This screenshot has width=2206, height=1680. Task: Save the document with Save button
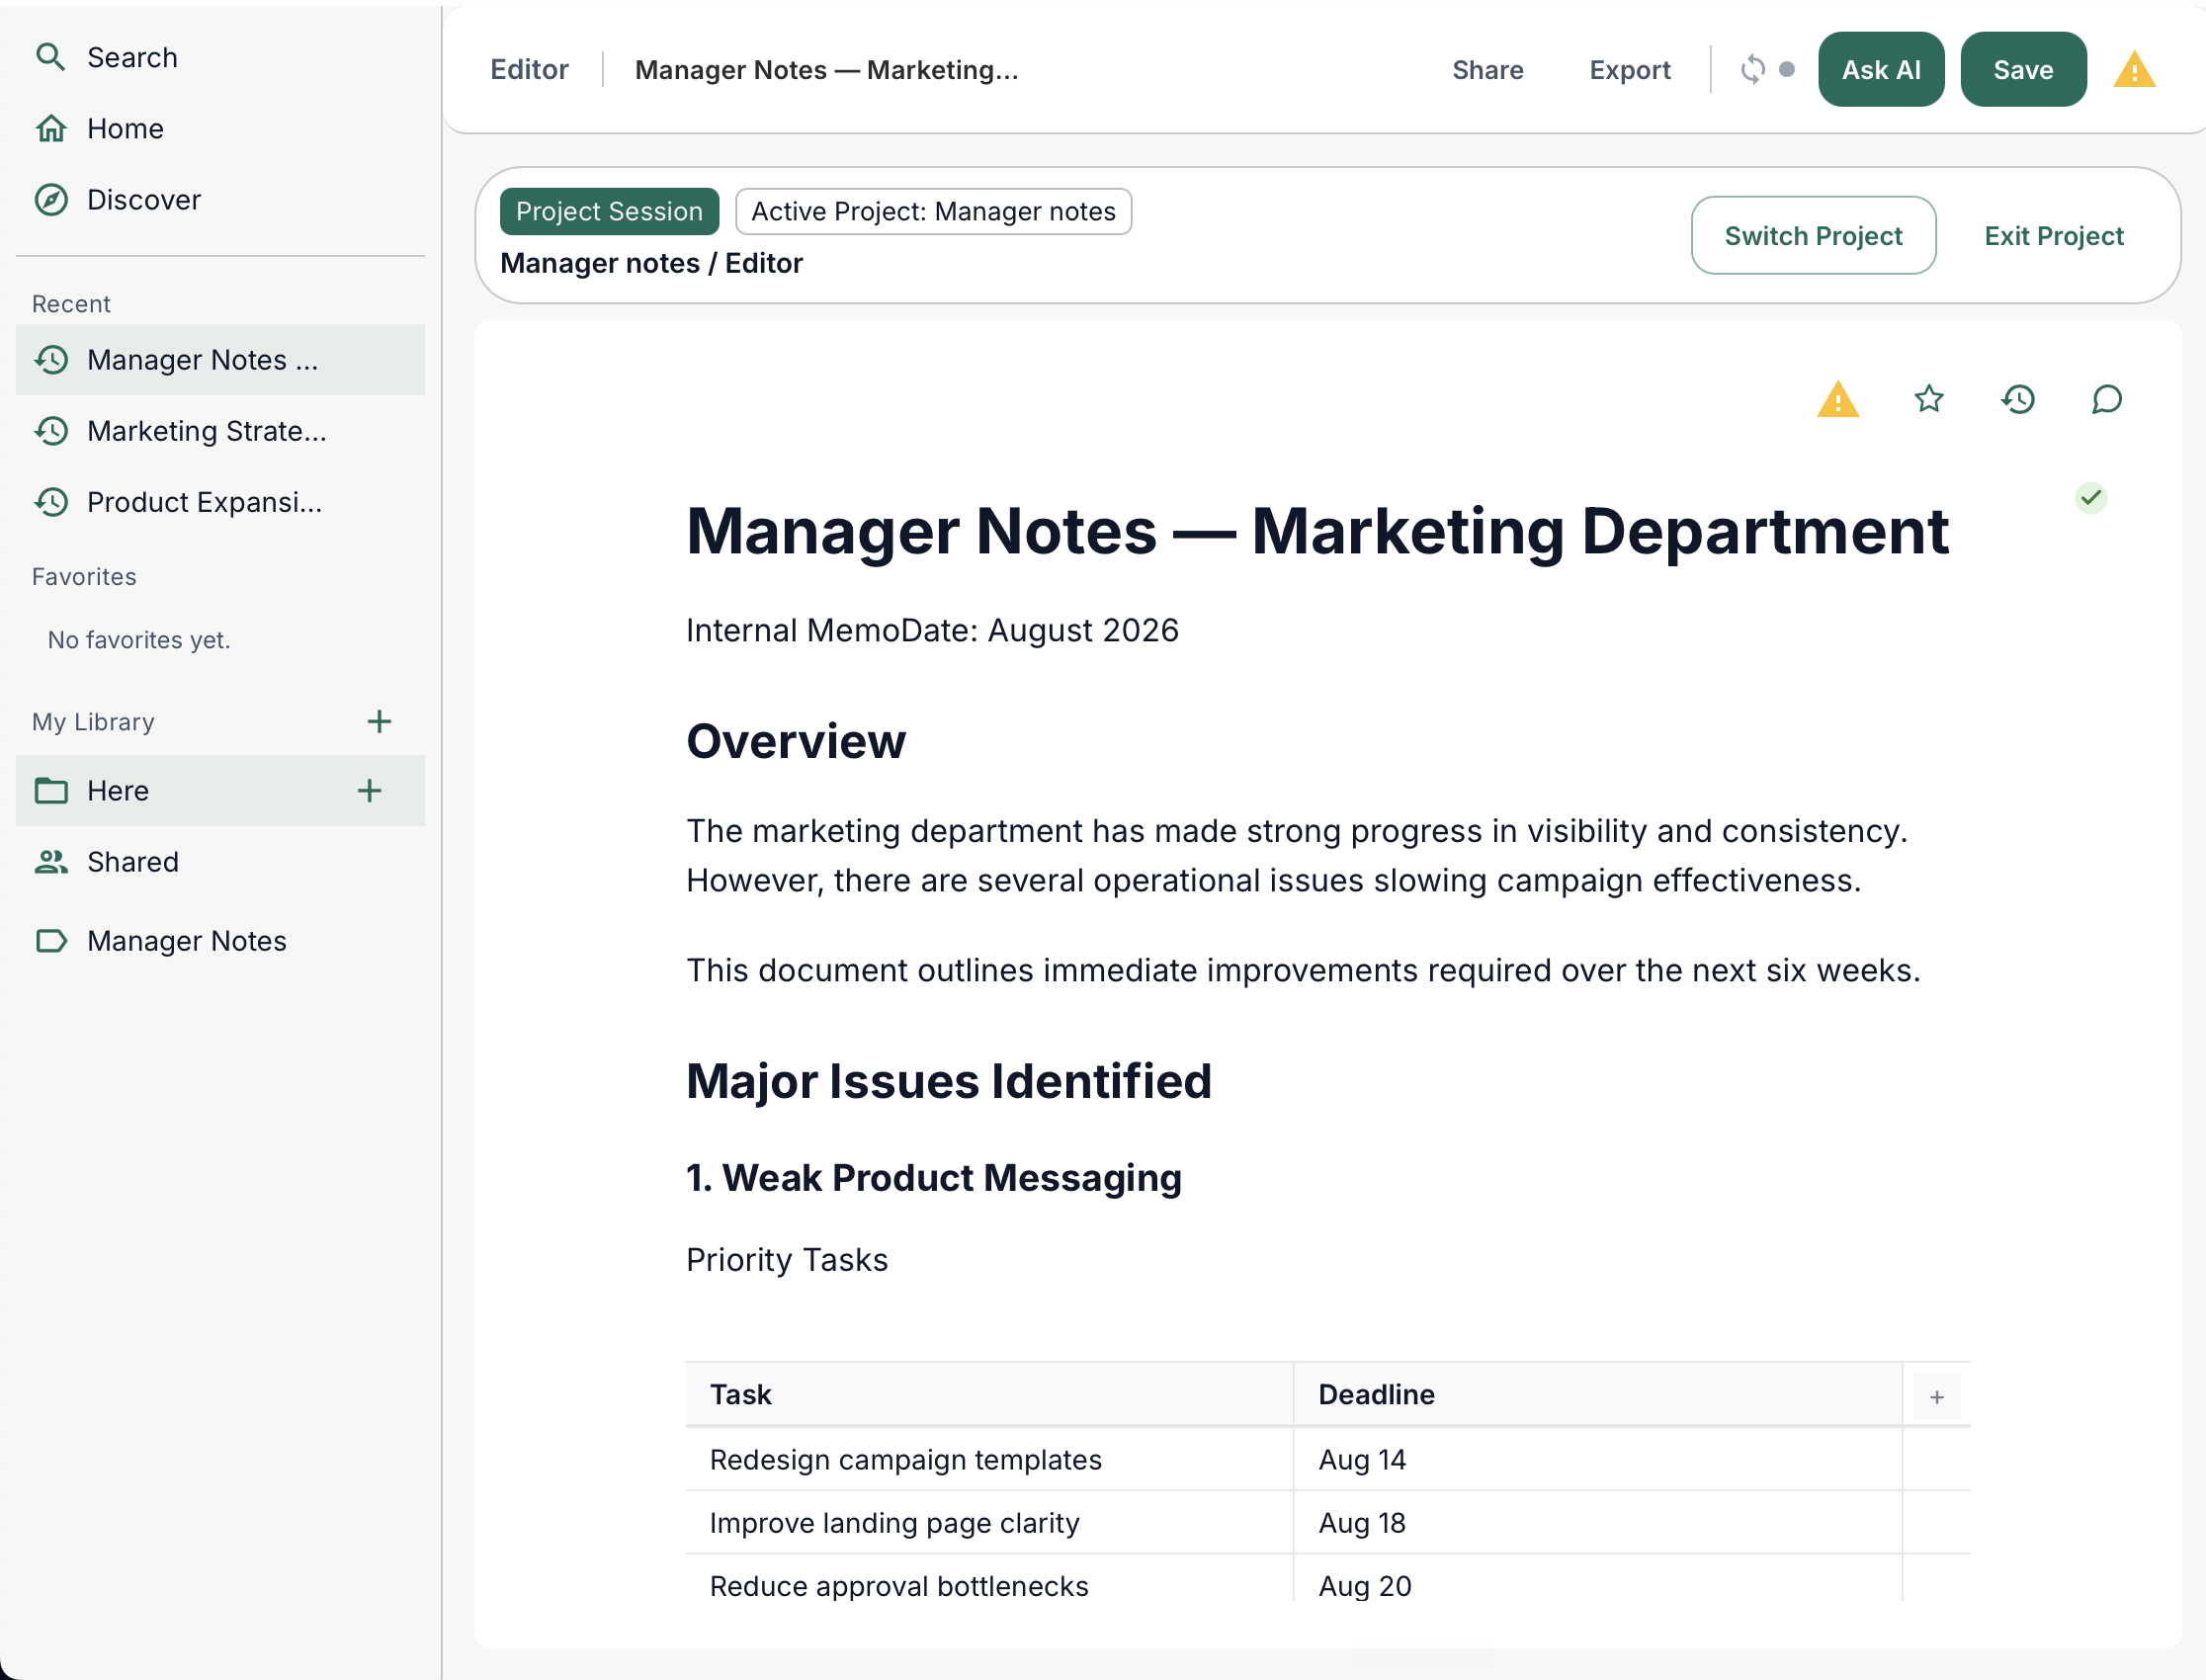(2022, 69)
